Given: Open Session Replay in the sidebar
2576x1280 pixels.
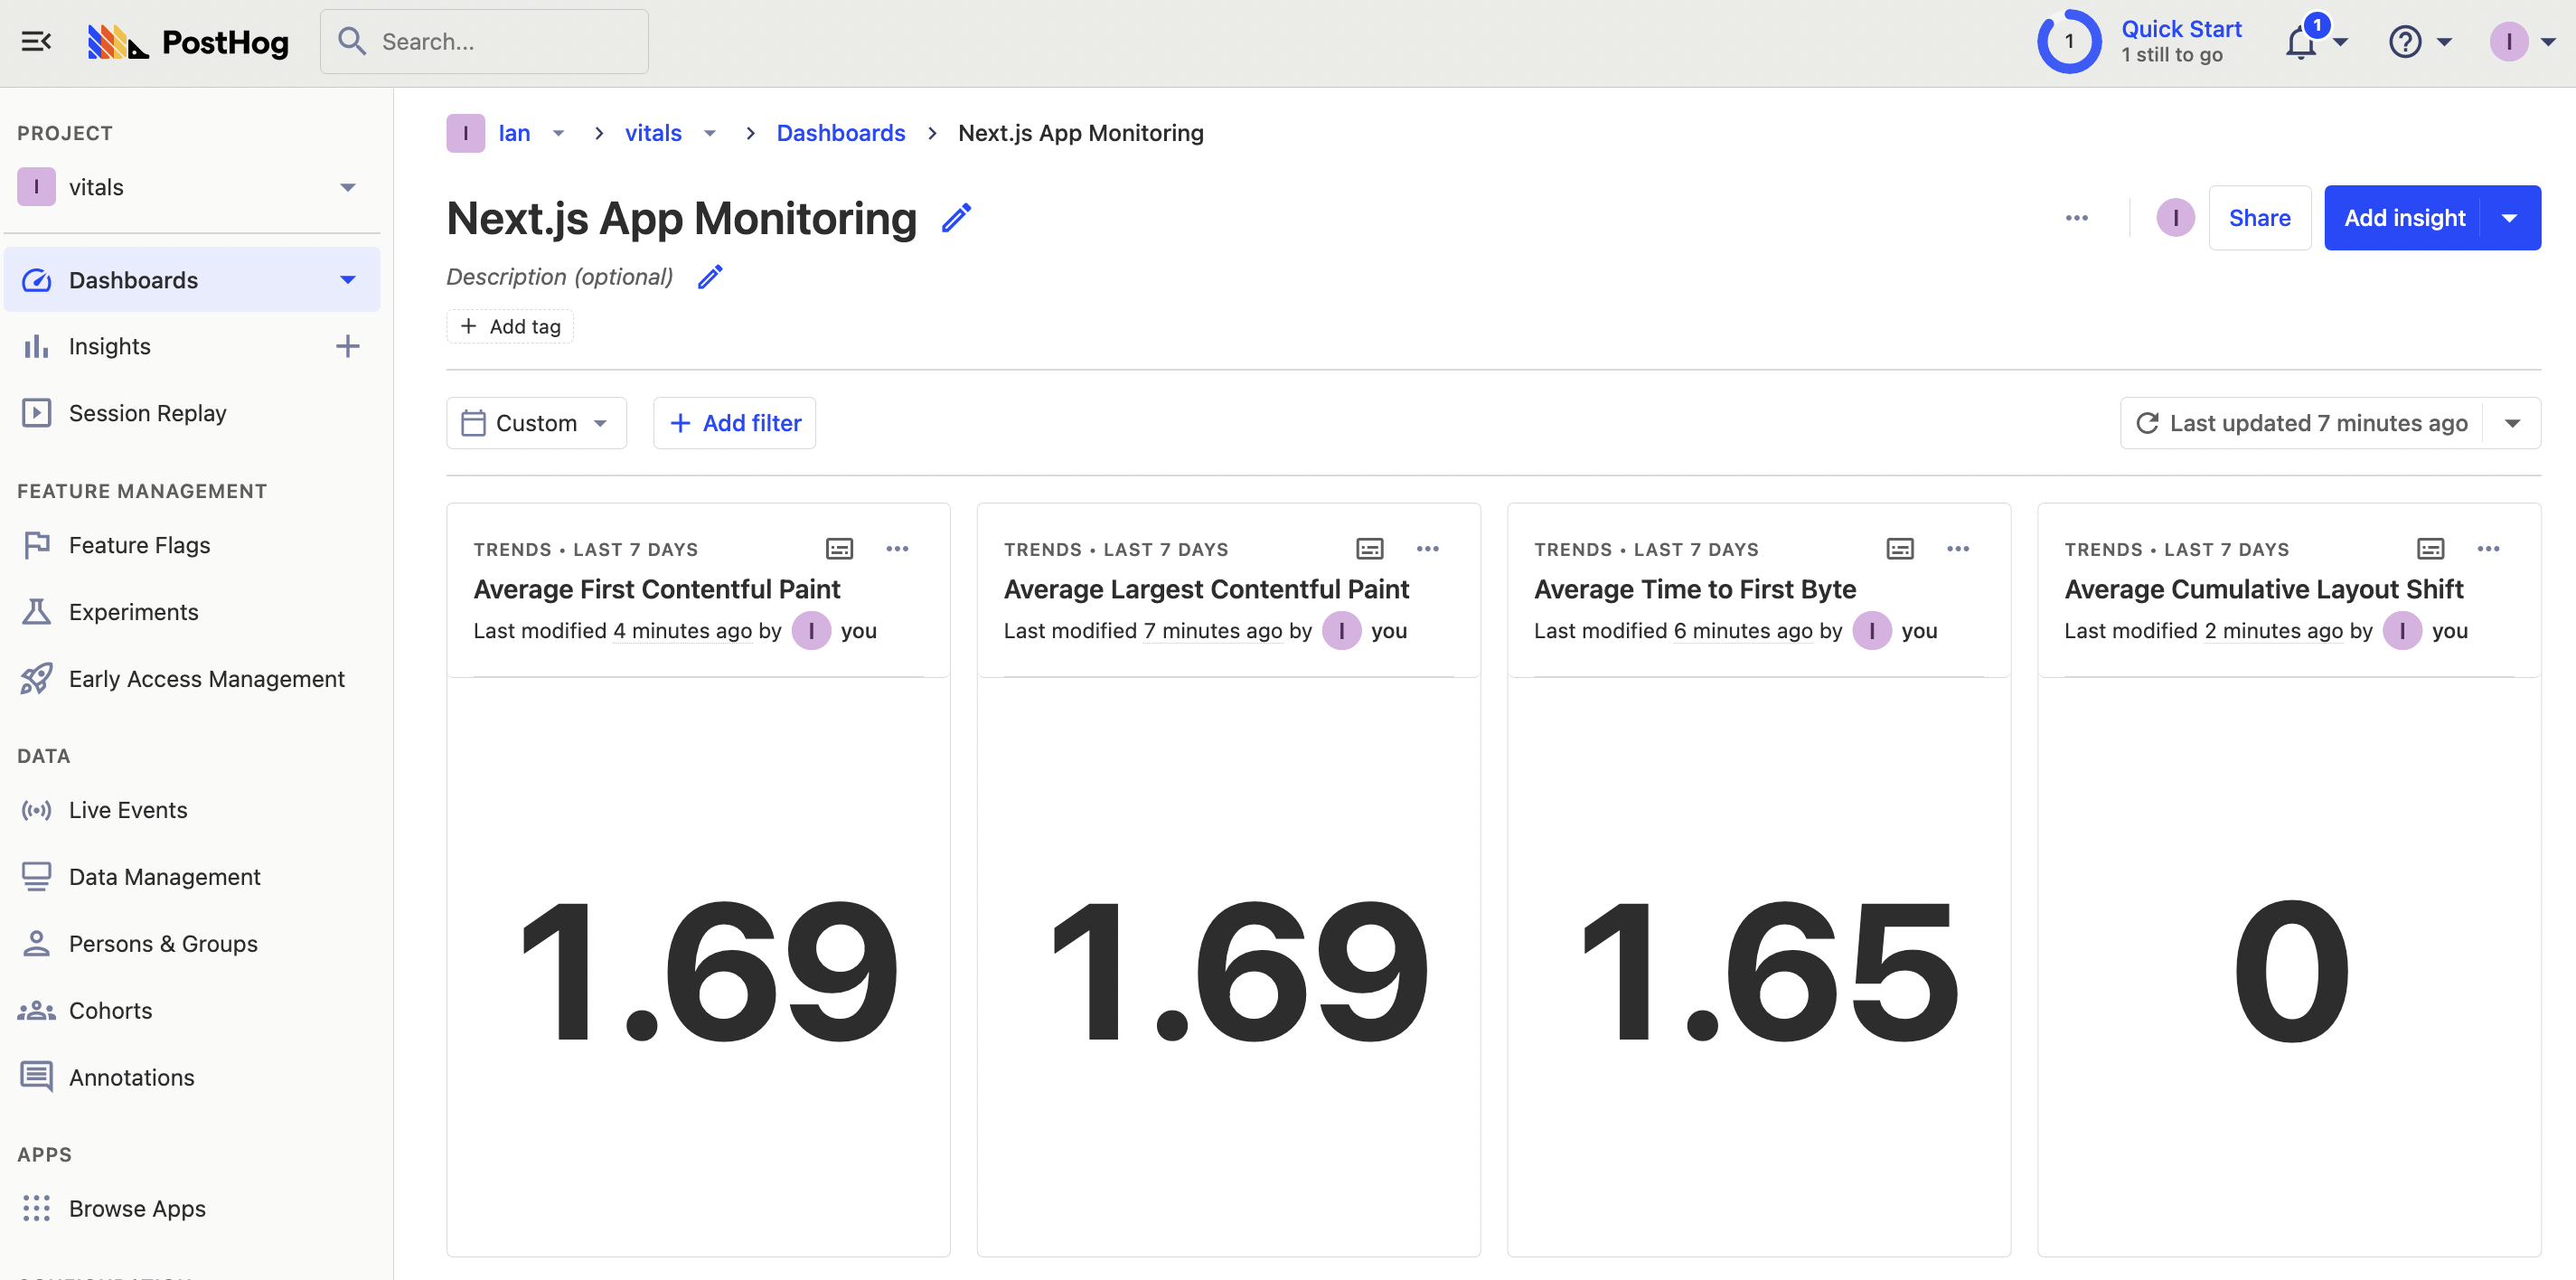Looking at the screenshot, I should (x=147, y=413).
